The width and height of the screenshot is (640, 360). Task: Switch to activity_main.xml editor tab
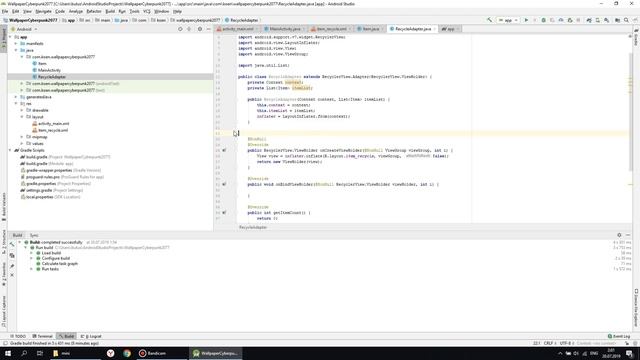coord(238,29)
